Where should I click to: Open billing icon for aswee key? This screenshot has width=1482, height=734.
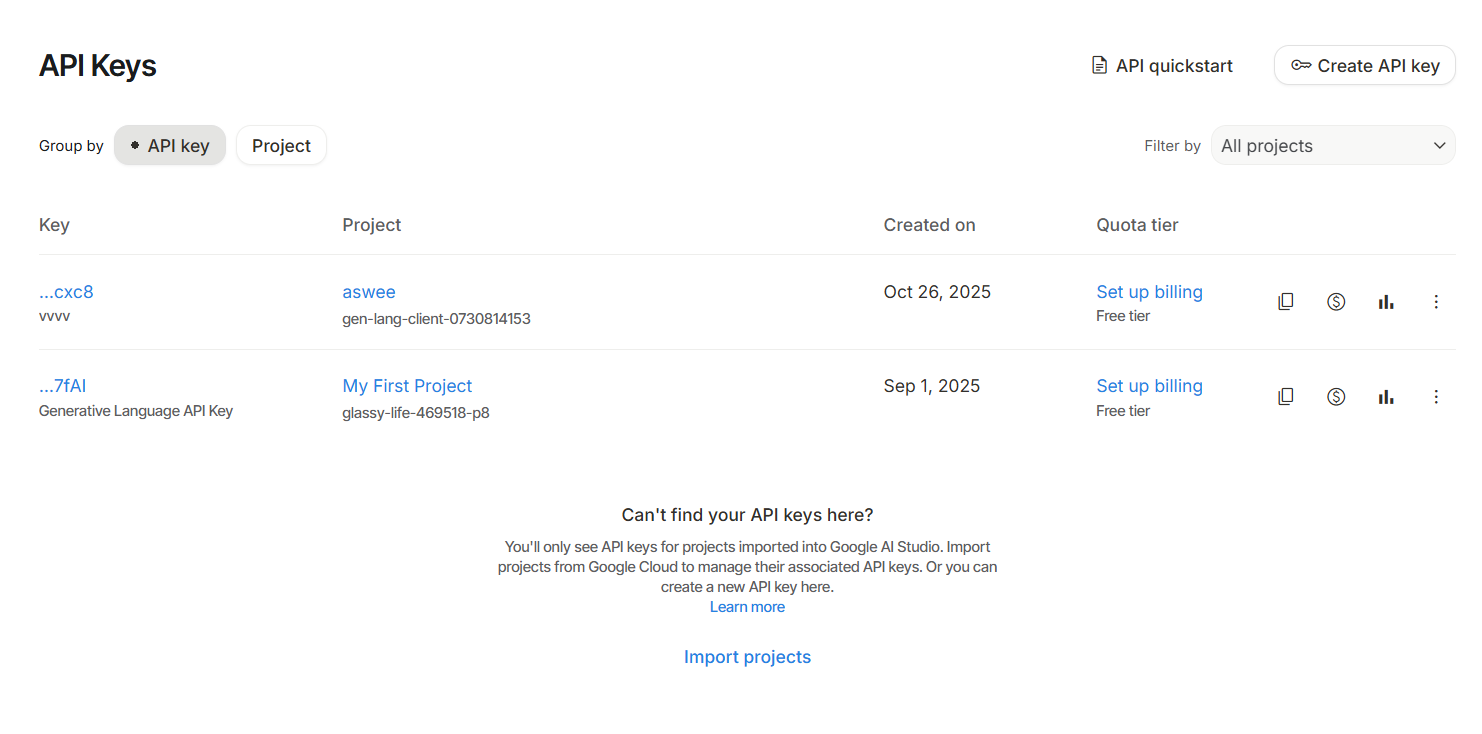pos(1336,301)
